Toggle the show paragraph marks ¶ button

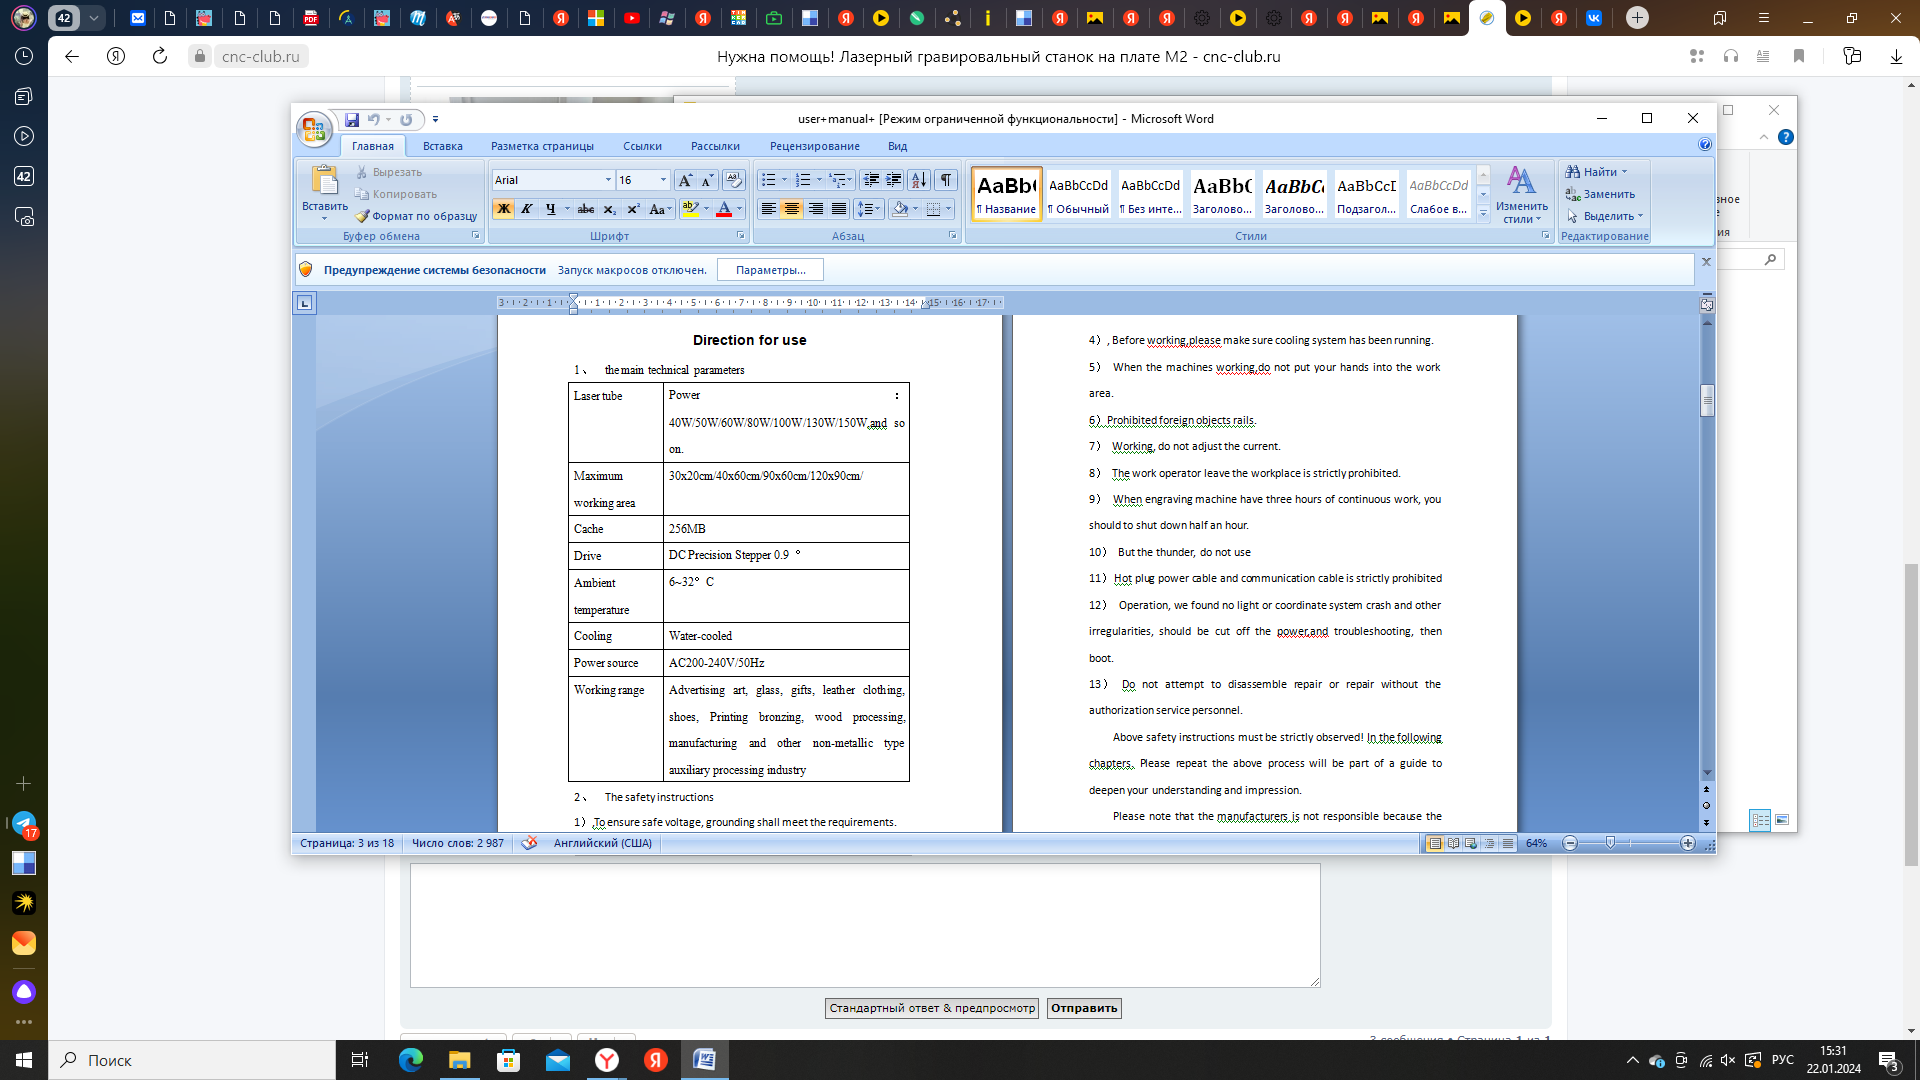point(945,180)
